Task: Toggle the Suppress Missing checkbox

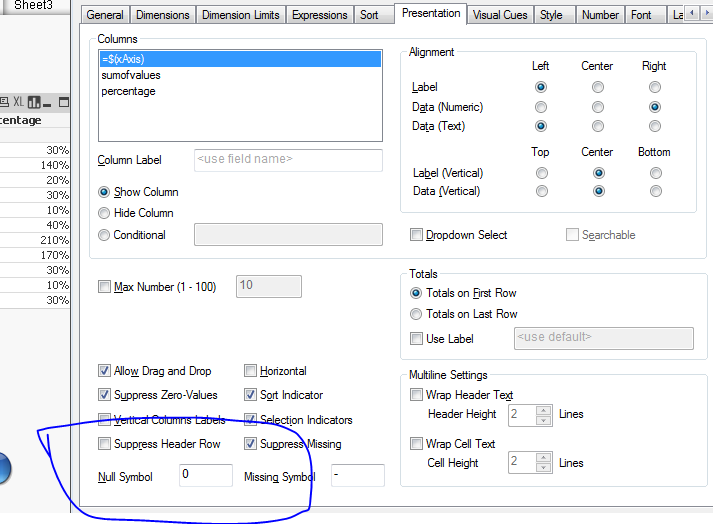Action: (251, 444)
